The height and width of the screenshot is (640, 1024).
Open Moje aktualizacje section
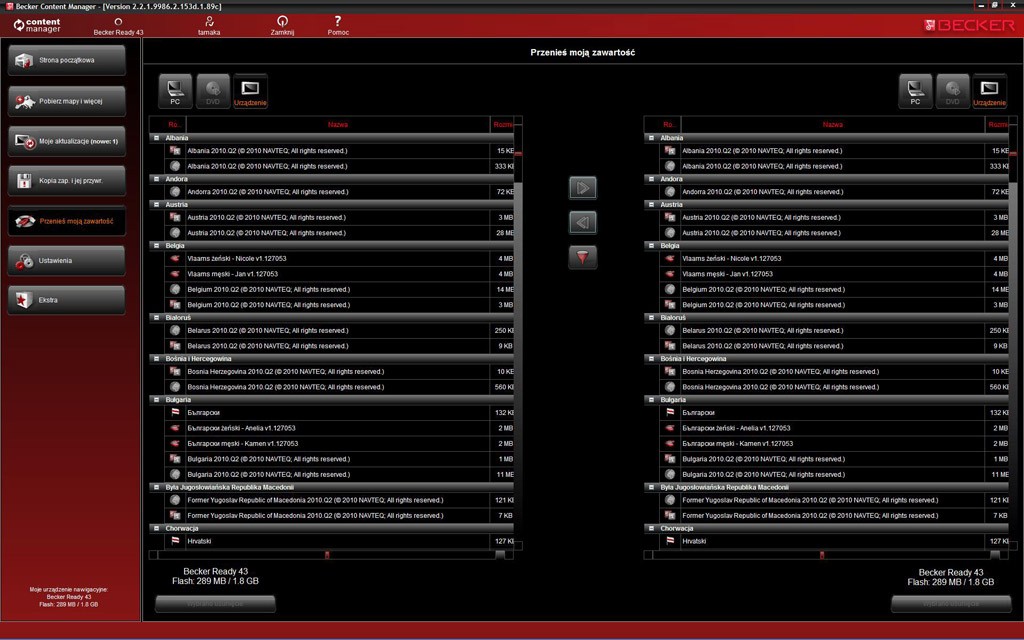(67, 141)
